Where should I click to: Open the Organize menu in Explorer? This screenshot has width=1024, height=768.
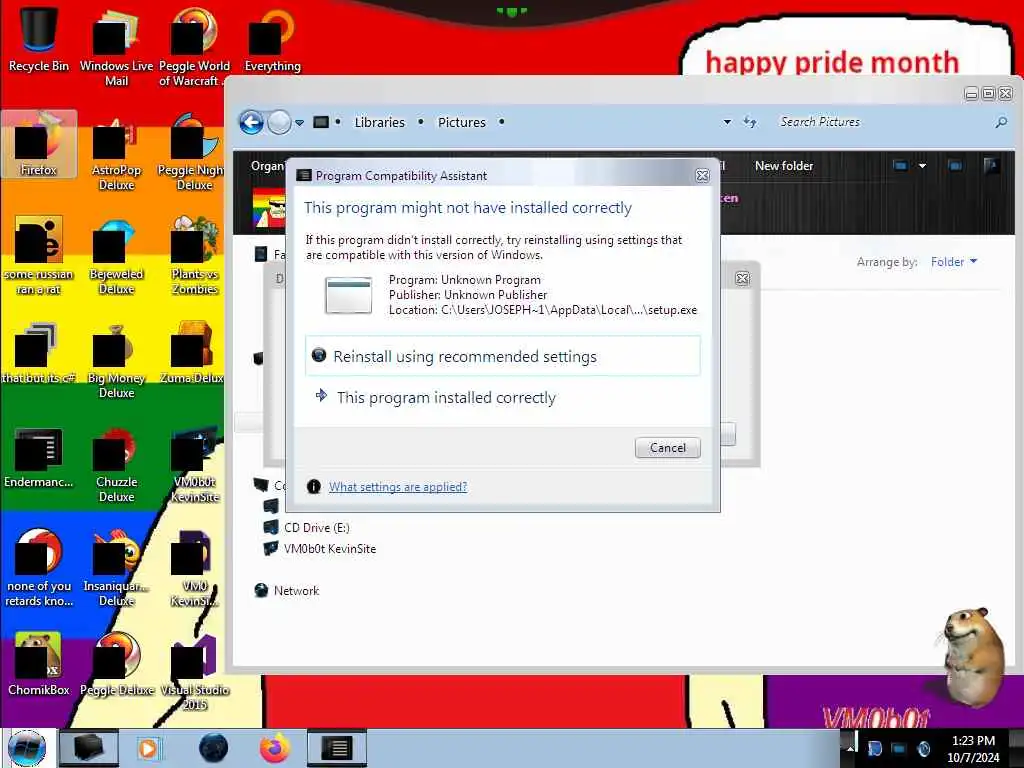point(268,166)
